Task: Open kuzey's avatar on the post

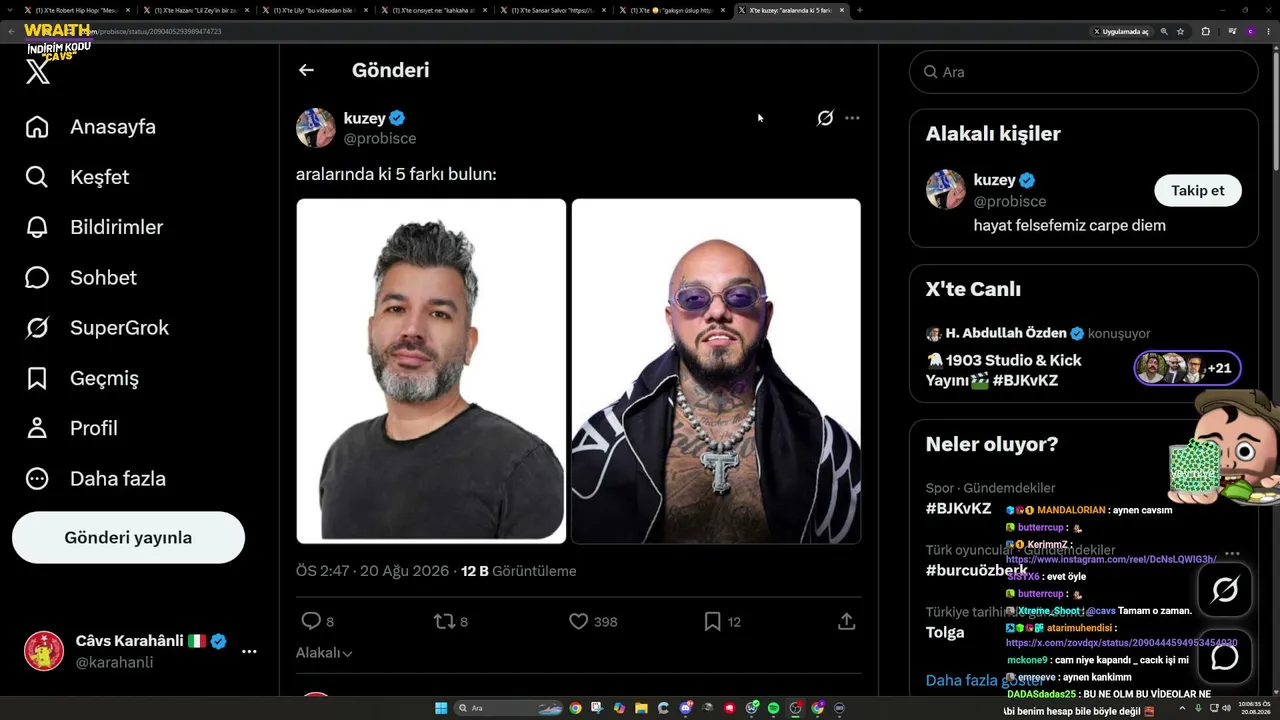Action: point(316,128)
